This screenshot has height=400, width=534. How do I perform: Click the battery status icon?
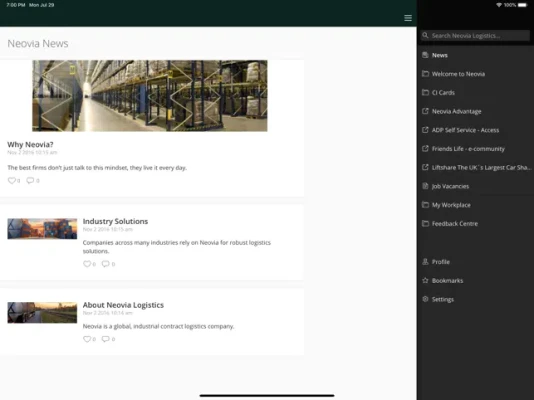tap(522, 5)
